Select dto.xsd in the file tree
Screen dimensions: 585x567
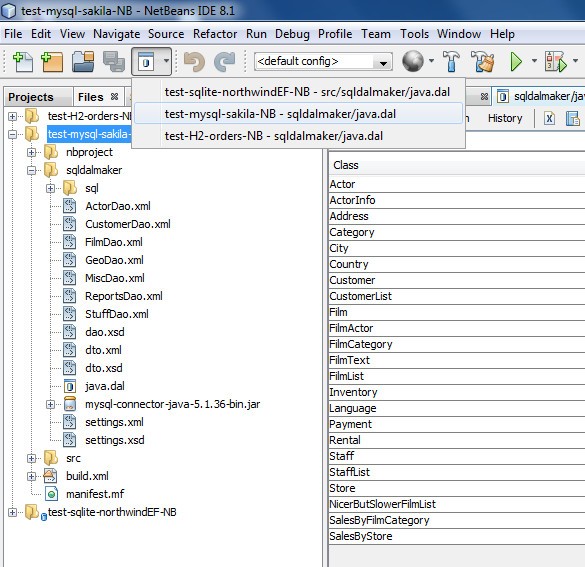103,368
